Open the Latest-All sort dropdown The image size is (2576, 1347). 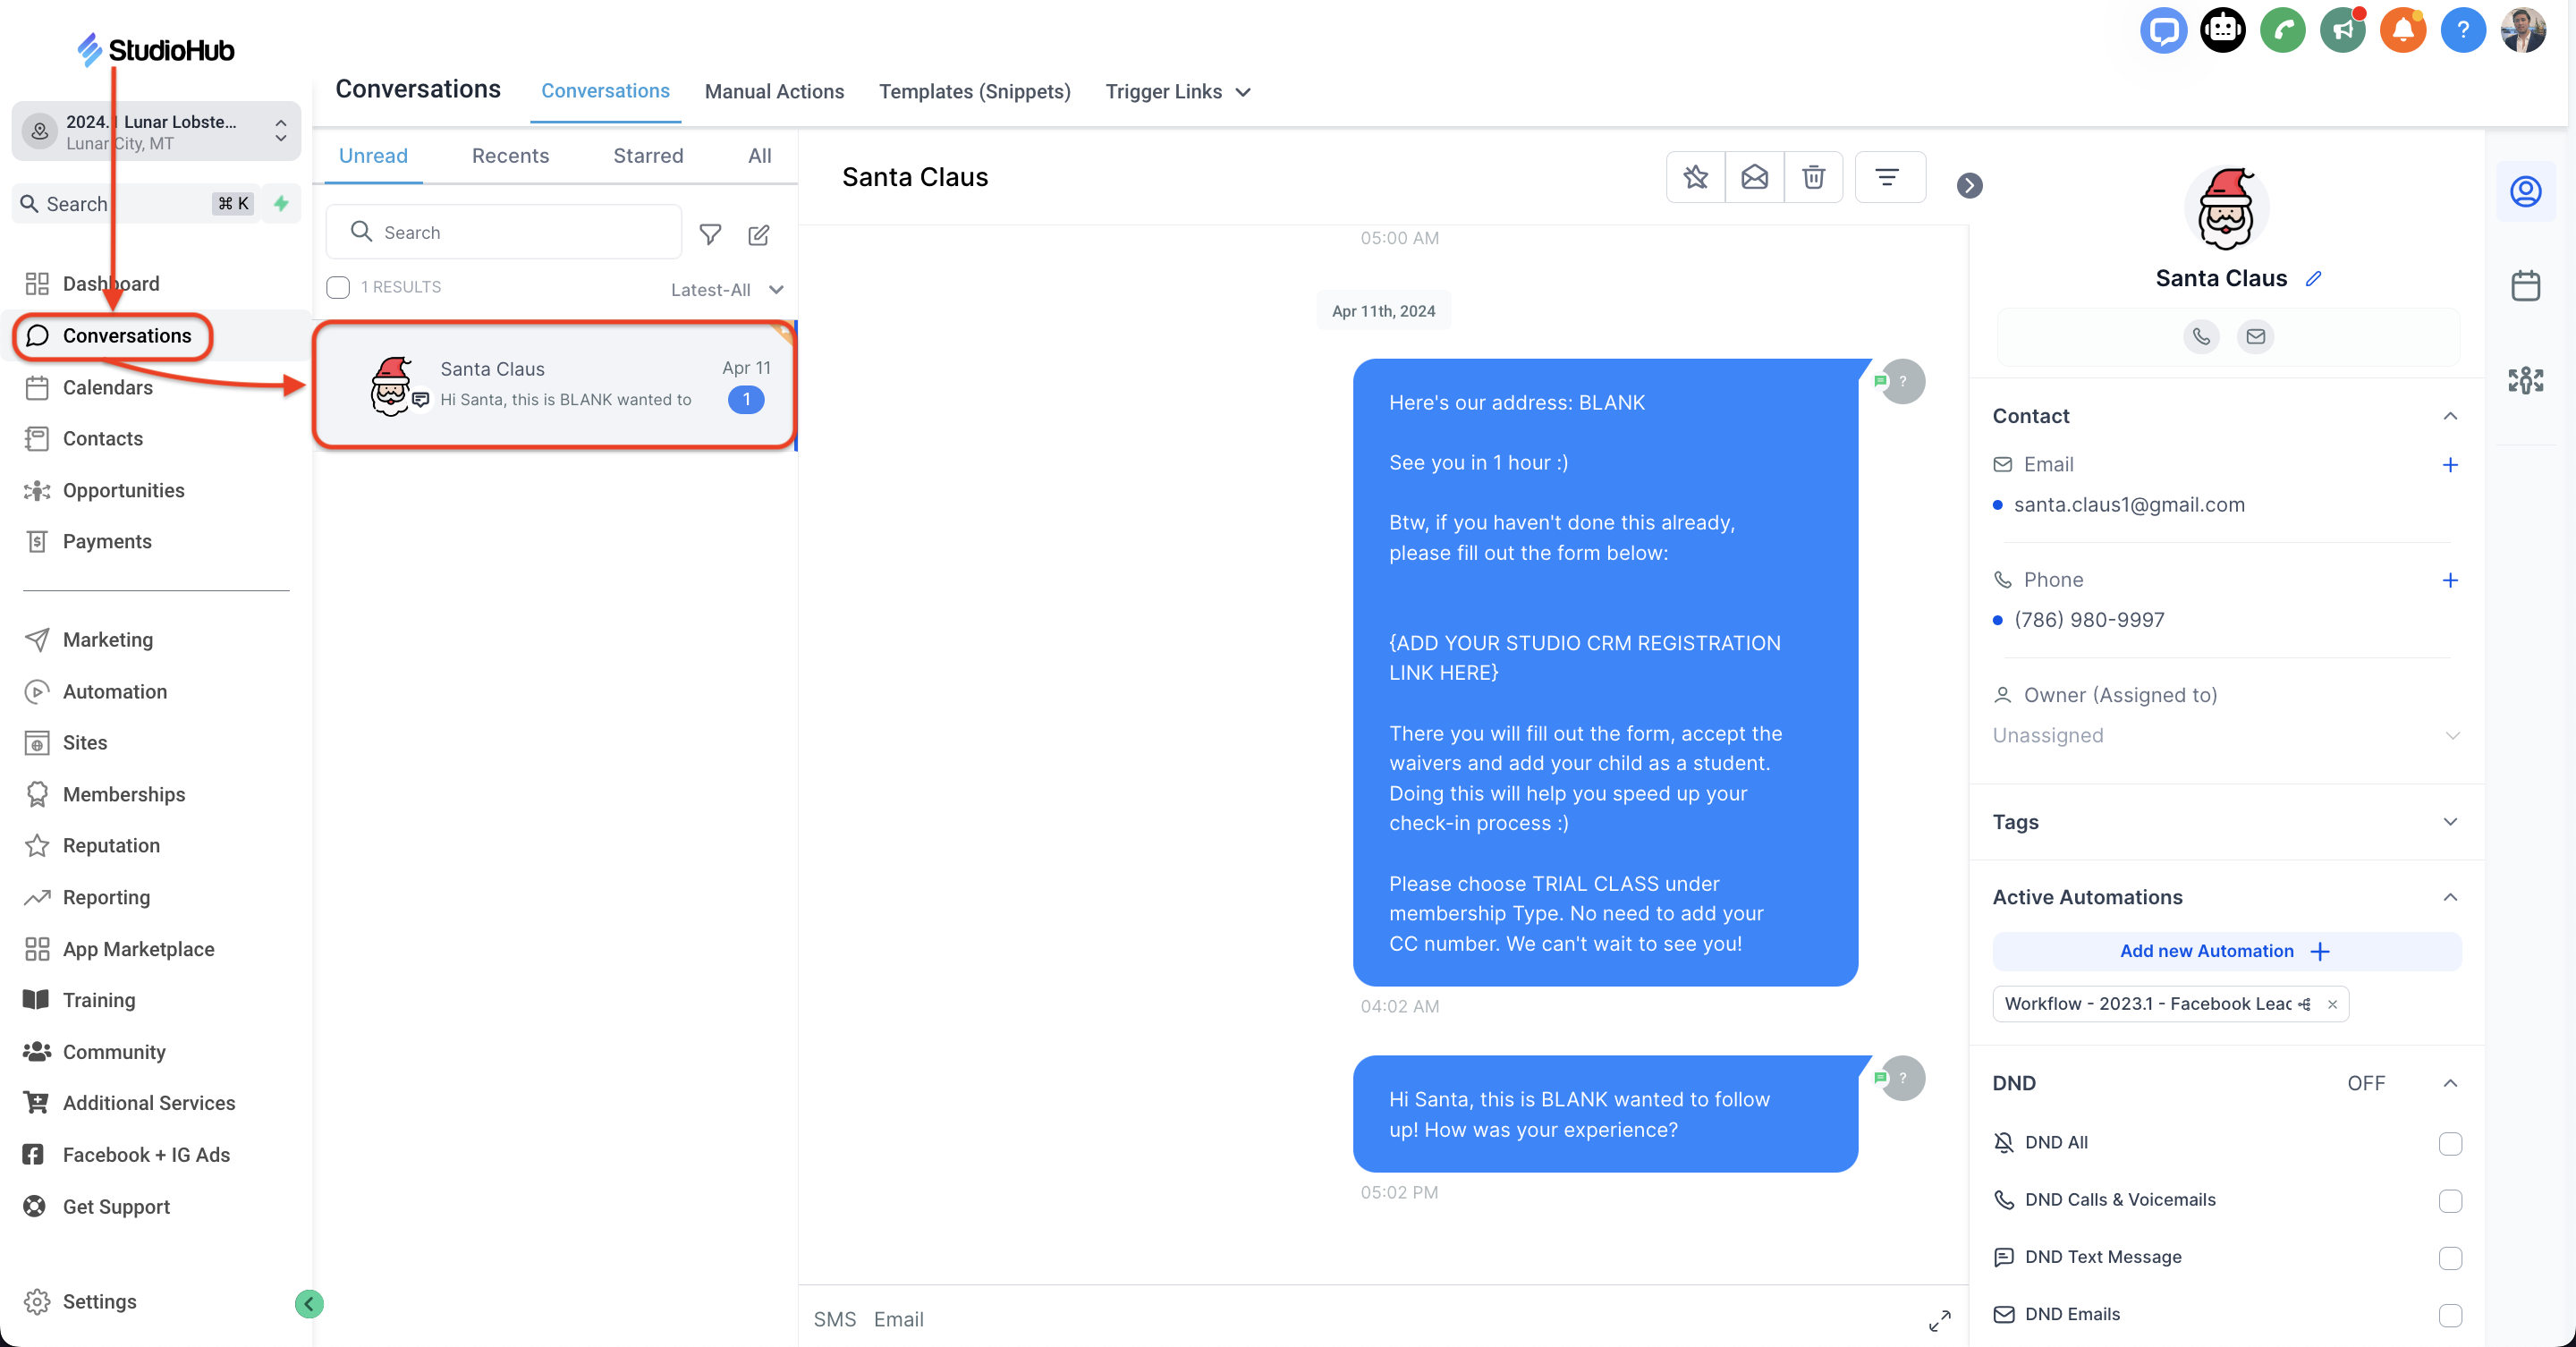(727, 290)
